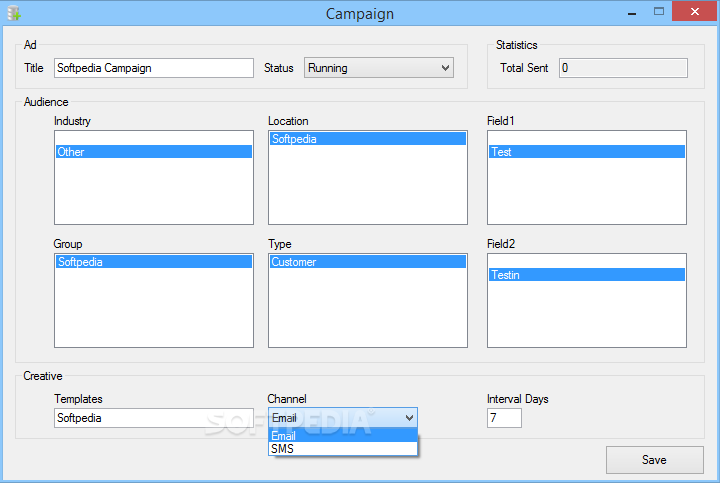Minimize the Campaign window

pos(632,12)
